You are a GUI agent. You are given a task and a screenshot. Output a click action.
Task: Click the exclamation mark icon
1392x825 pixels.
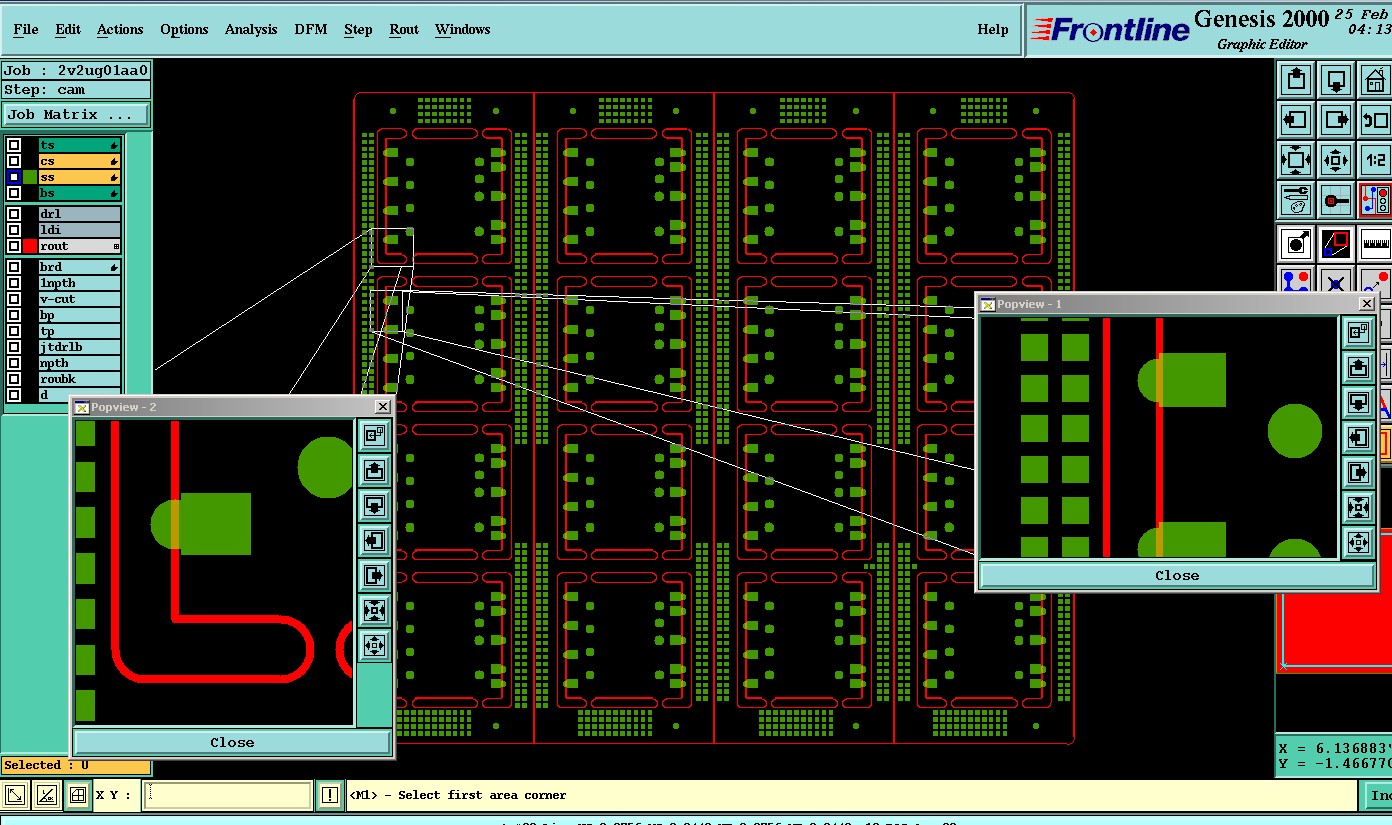click(330, 795)
